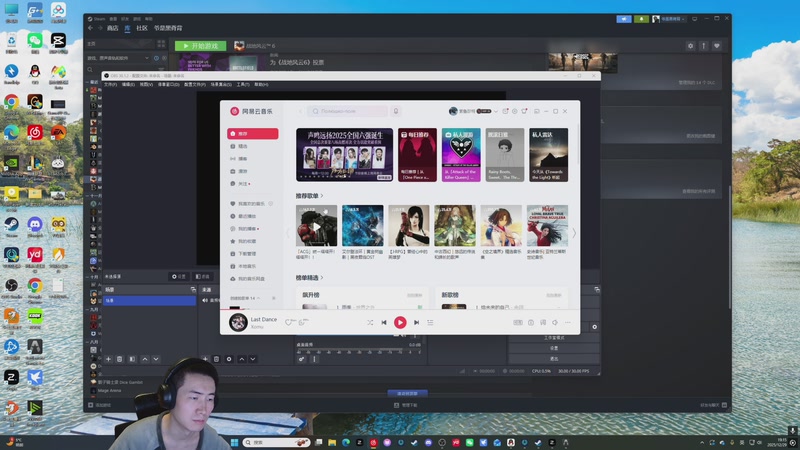This screenshot has height=450, width=800.
Task: Open 社区 tab in Steam
Action: 142,28
